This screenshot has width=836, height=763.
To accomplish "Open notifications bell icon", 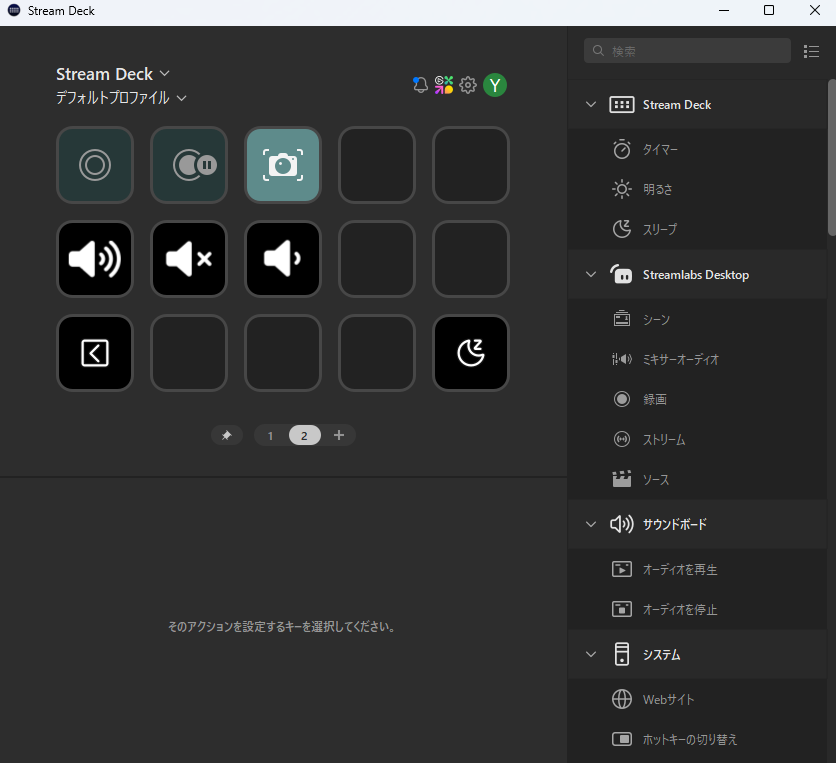I will pyautogui.click(x=420, y=85).
